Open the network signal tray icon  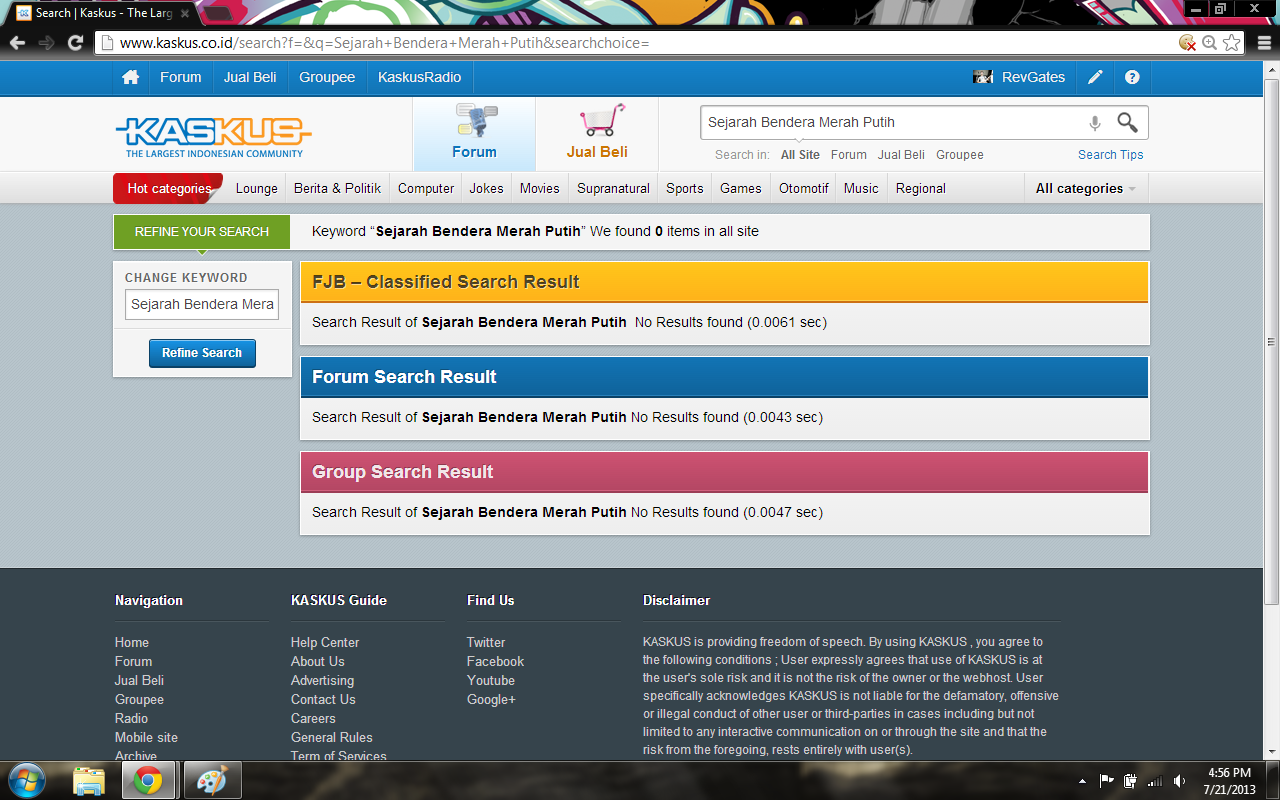click(1155, 780)
